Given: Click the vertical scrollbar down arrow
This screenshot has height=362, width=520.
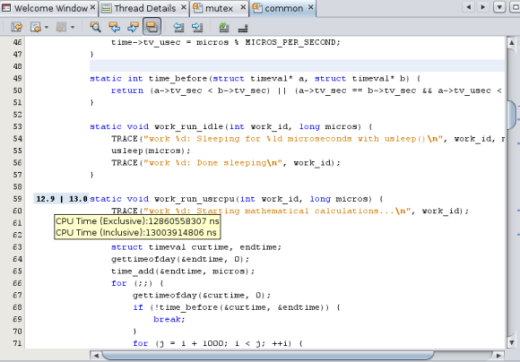Looking at the screenshot, I should pos(512,342).
